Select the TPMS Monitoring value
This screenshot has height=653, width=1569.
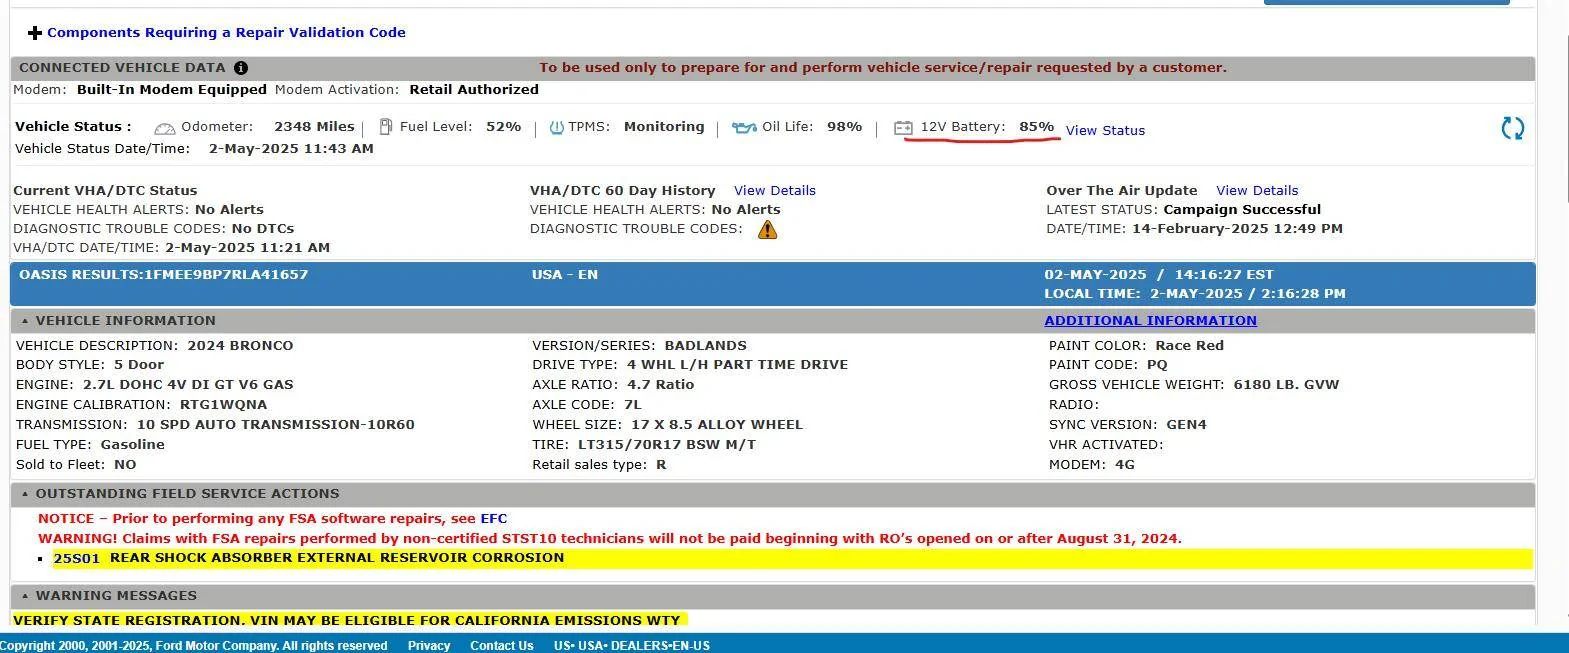click(664, 127)
